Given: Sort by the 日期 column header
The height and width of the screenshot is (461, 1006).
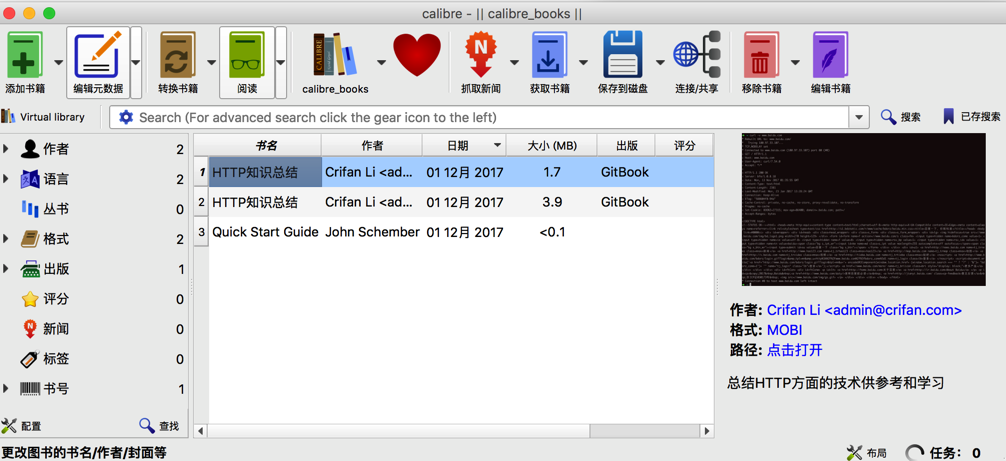Looking at the screenshot, I should pos(464,146).
